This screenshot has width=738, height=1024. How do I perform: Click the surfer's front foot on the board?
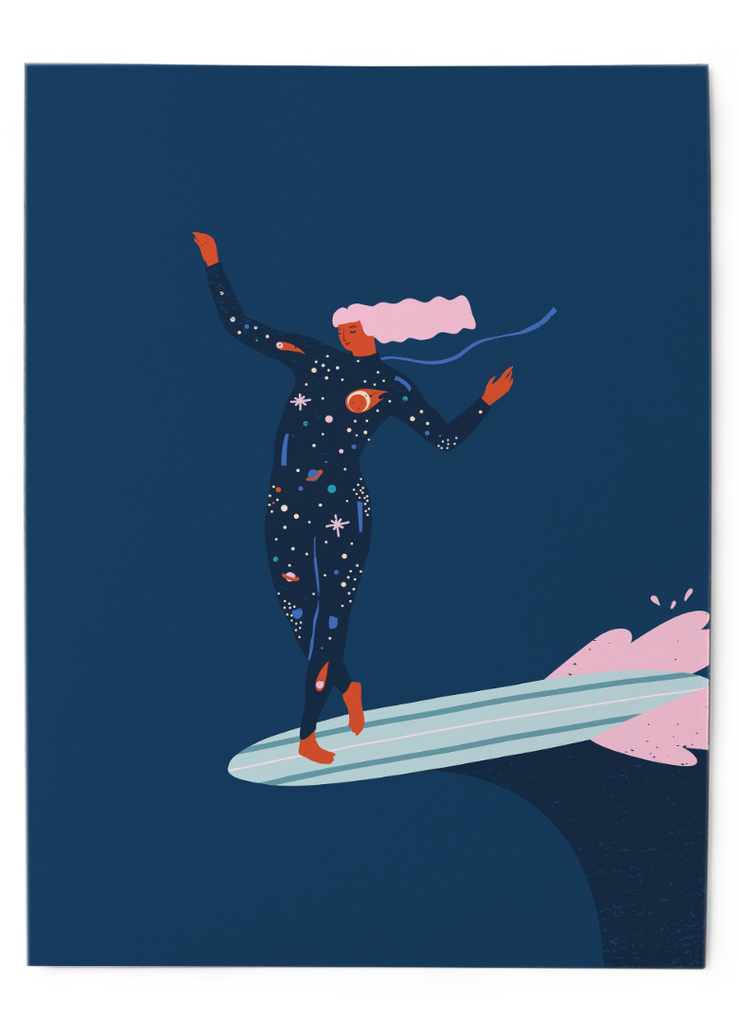pos(315,750)
